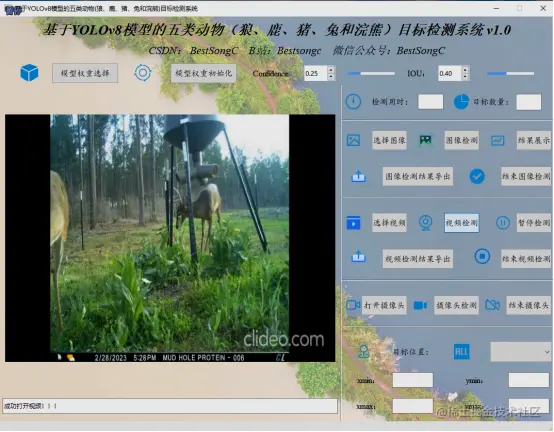The height and width of the screenshot is (432, 554).
Task: Click the picture icon beside 选择图像
Action: 353,140
